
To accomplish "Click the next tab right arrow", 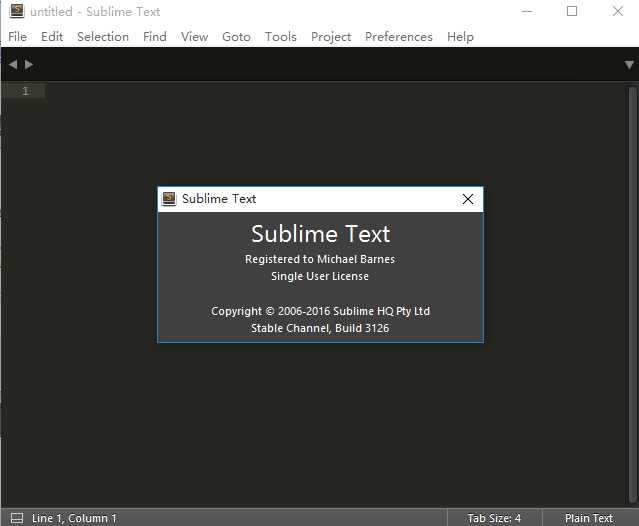I will click(29, 64).
